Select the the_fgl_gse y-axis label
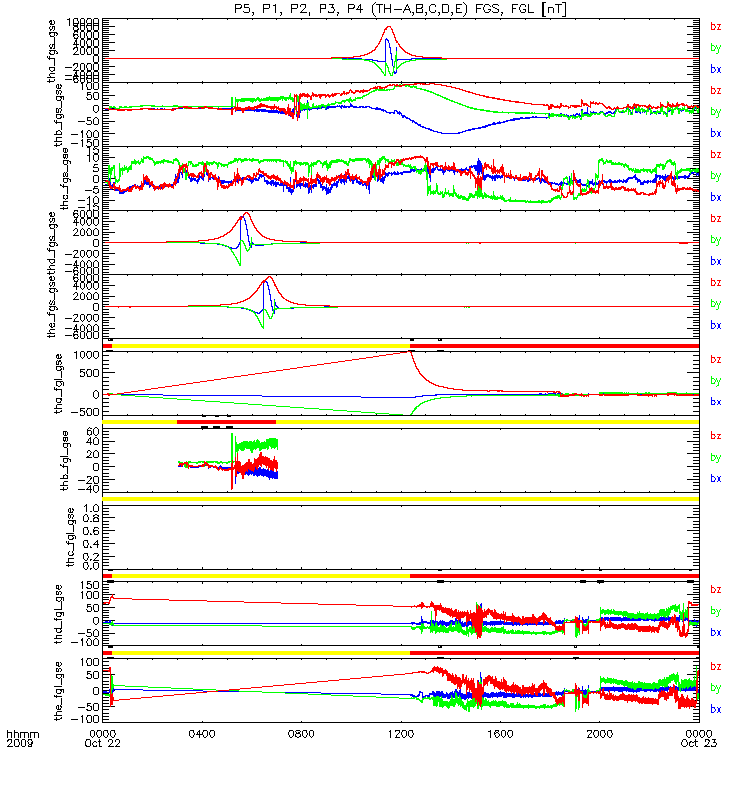 click(59, 691)
